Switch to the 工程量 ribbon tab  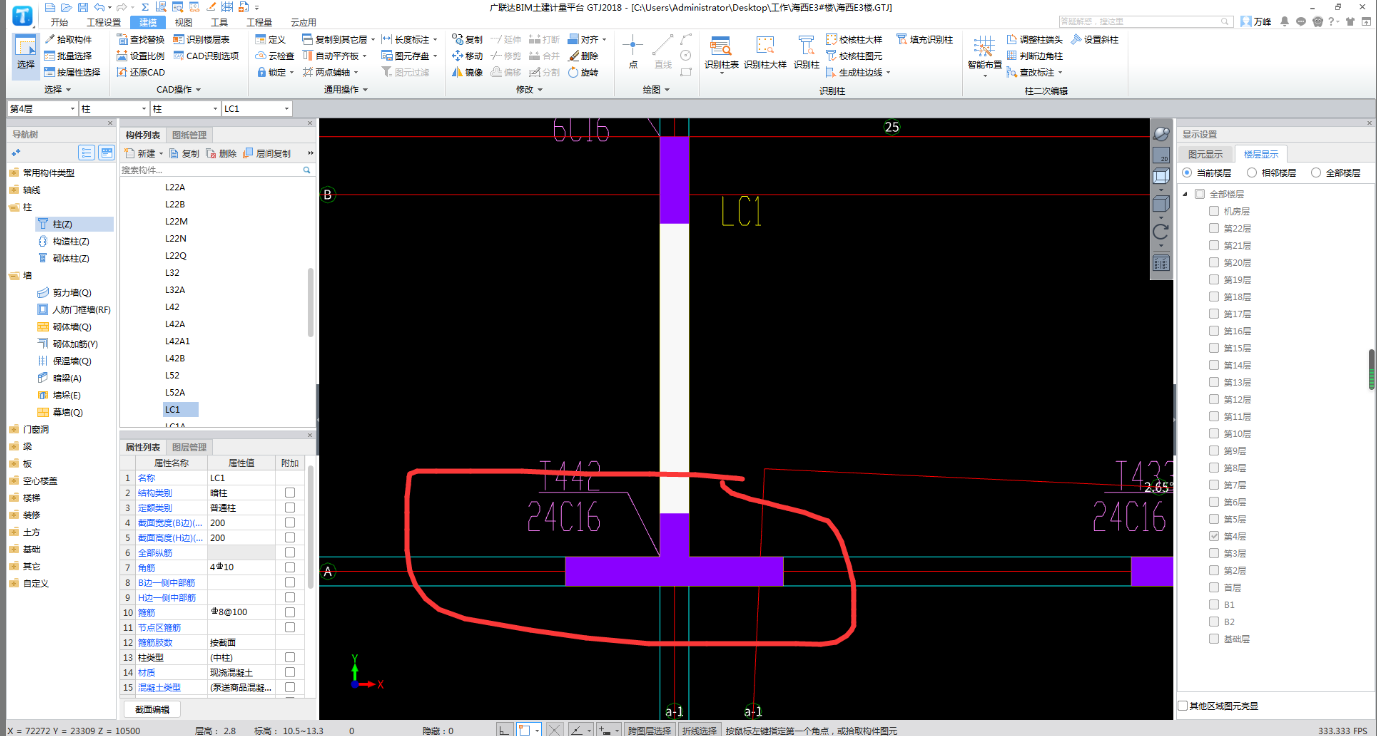tap(259, 22)
